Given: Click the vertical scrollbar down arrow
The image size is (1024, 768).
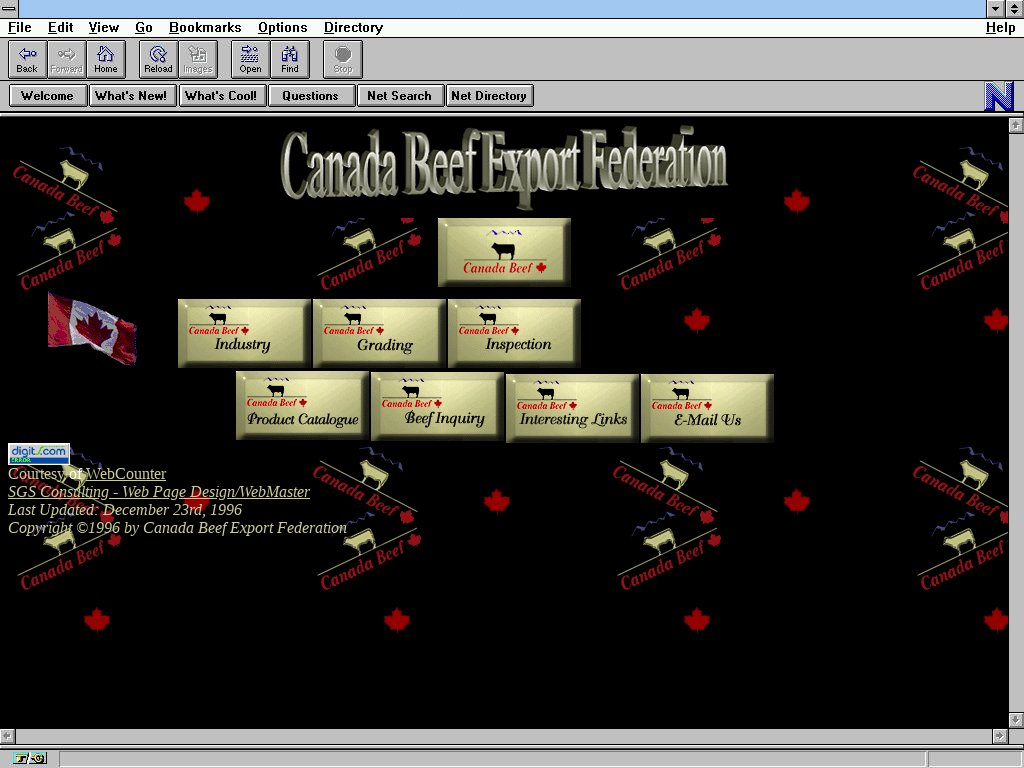Looking at the screenshot, I should (x=1016, y=719).
